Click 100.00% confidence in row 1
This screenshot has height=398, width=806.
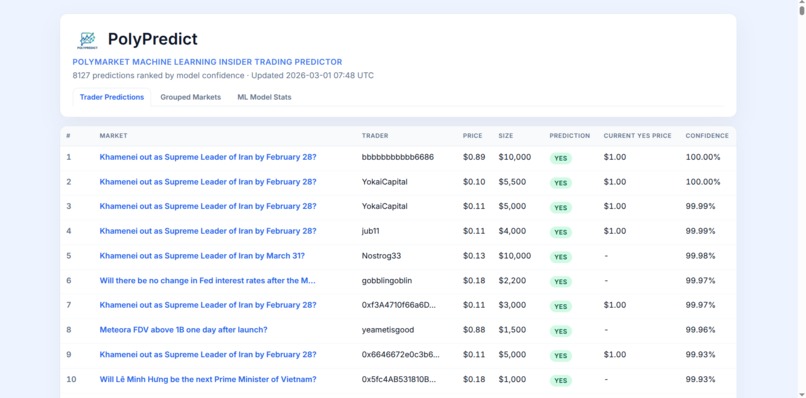click(703, 157)
